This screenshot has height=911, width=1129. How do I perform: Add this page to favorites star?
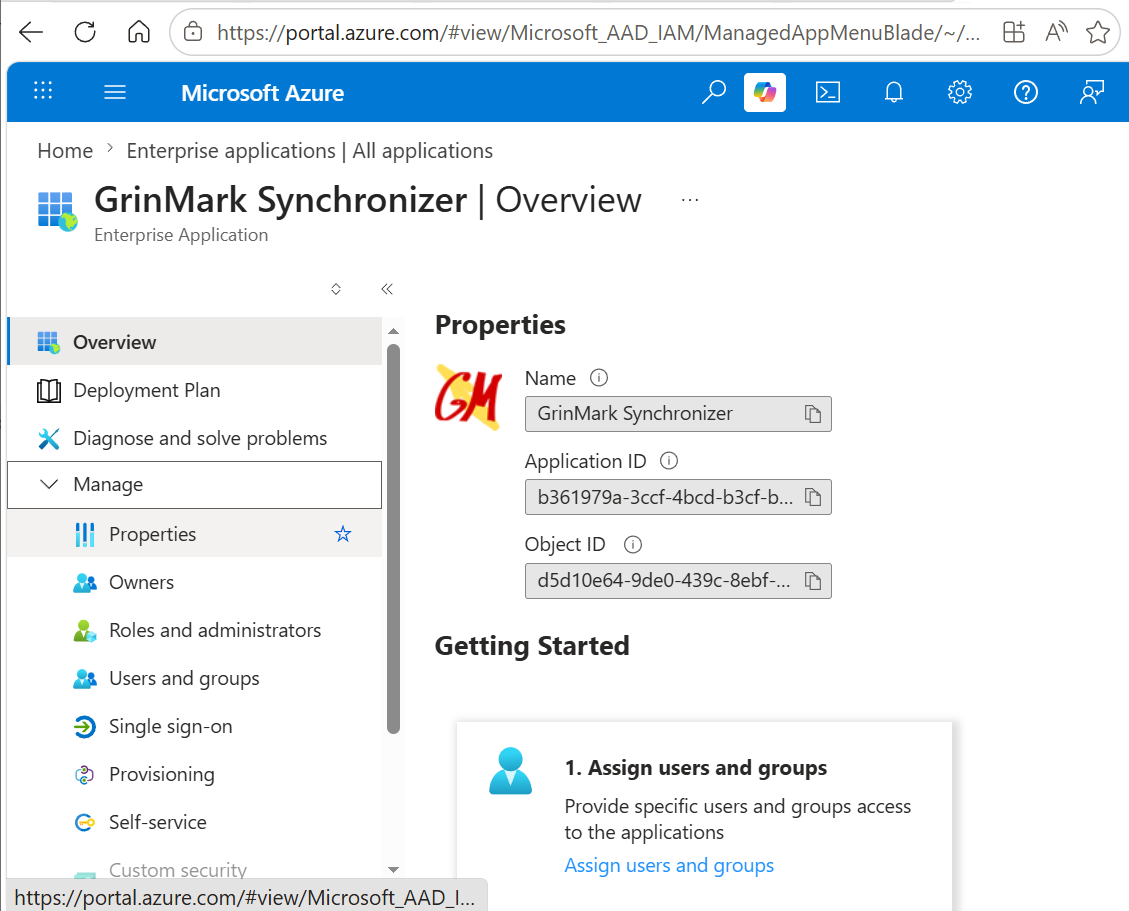click(x=1097, y=32)
